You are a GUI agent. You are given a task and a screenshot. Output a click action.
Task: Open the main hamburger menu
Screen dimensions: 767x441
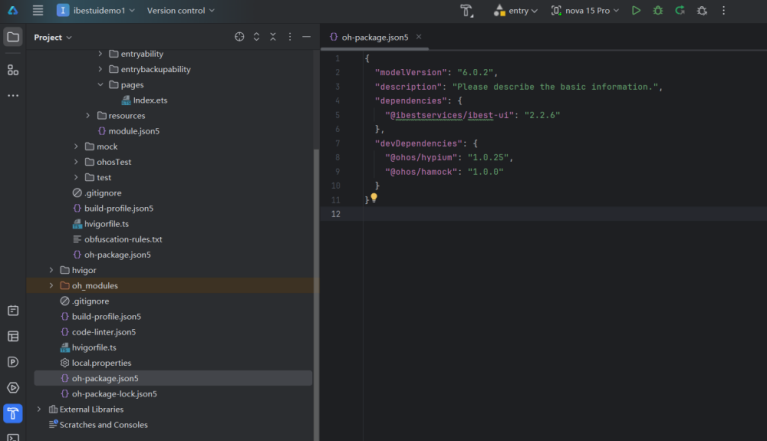(x=38, y=10)
